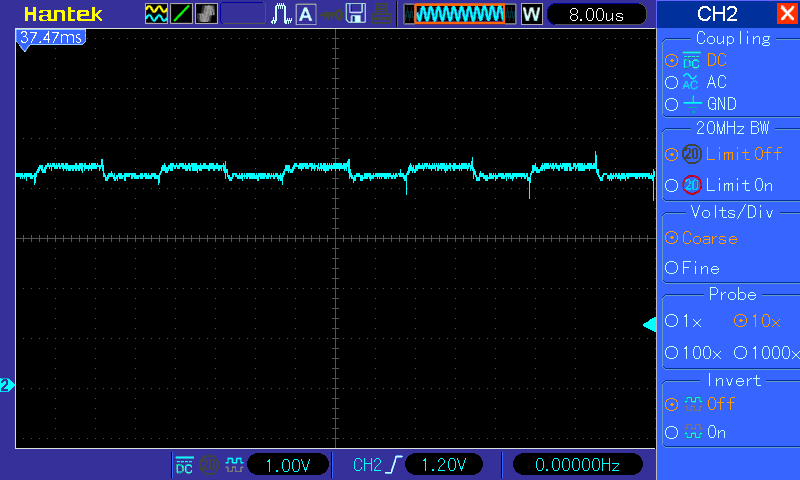Click the DC coupling symbol icon
The image size is (800, 480).
click(691, 60)
